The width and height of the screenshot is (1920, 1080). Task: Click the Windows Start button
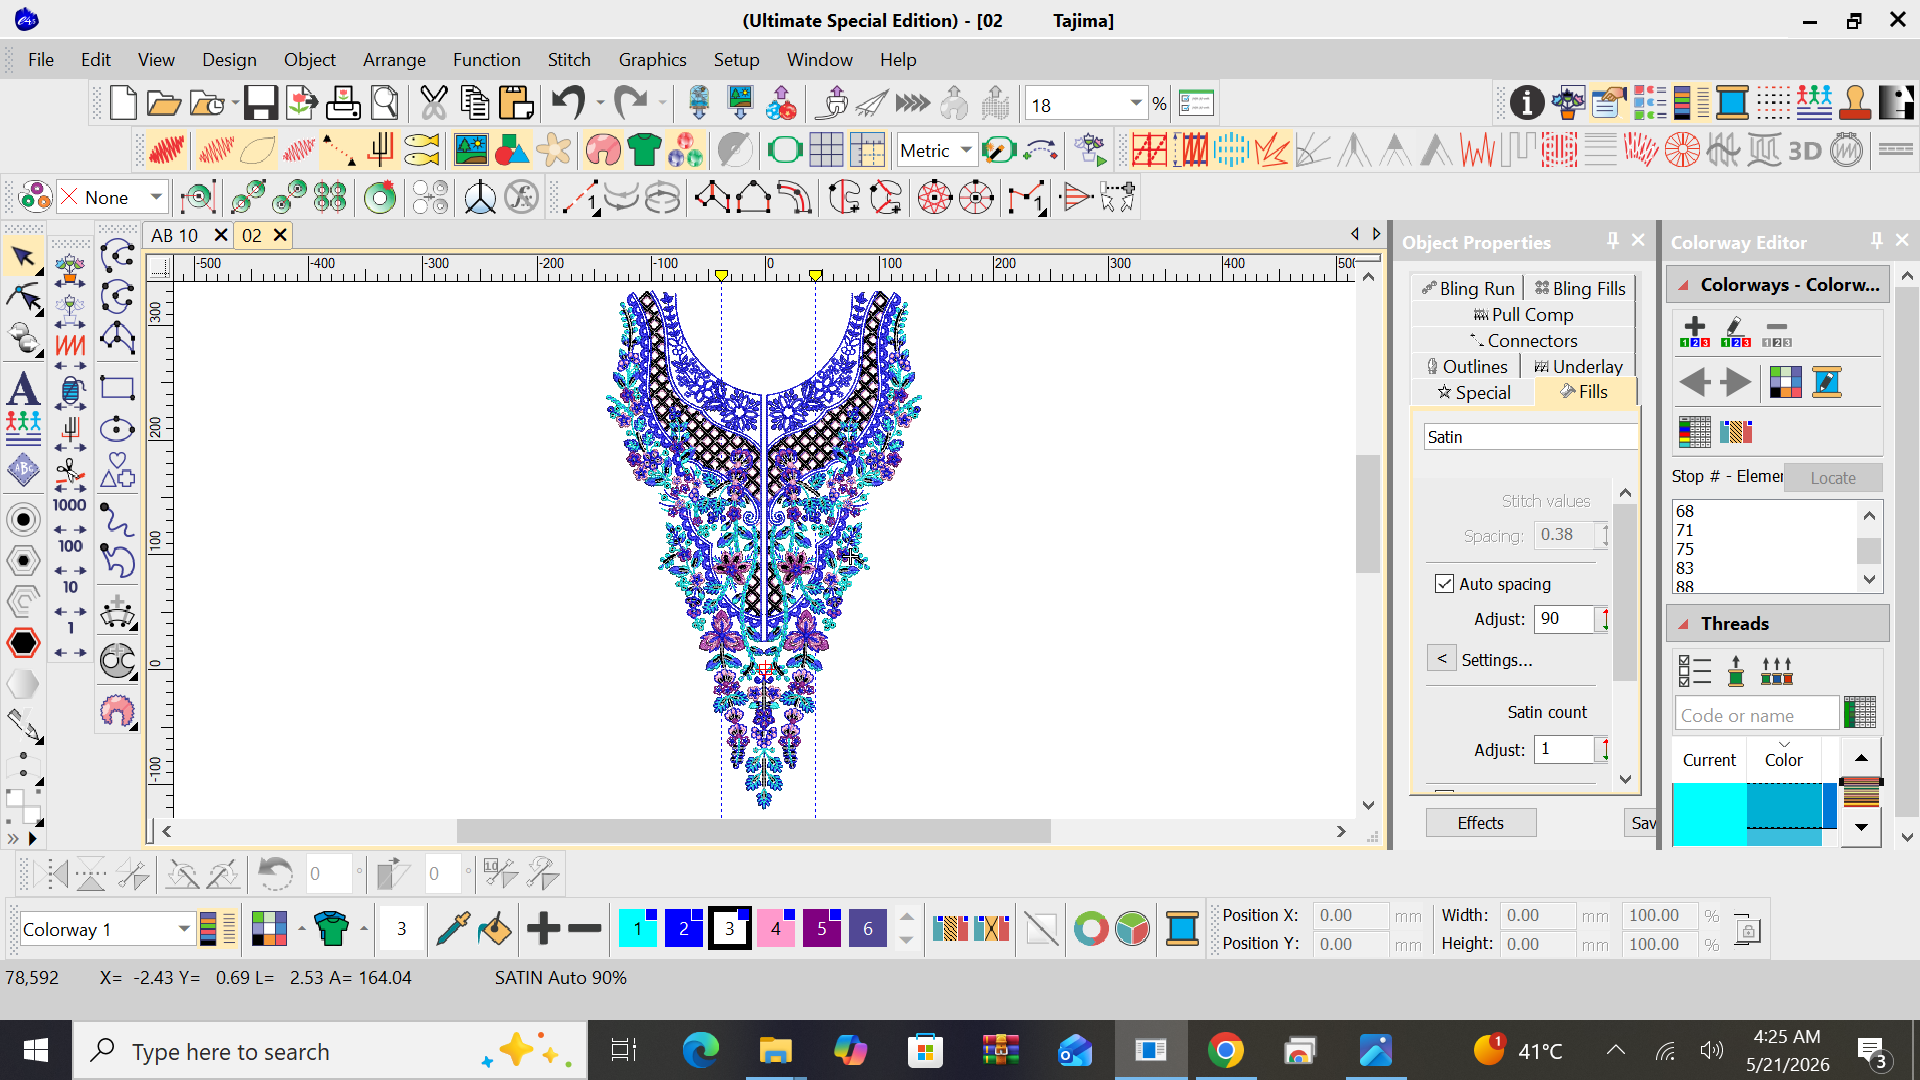click(36, 1050)
